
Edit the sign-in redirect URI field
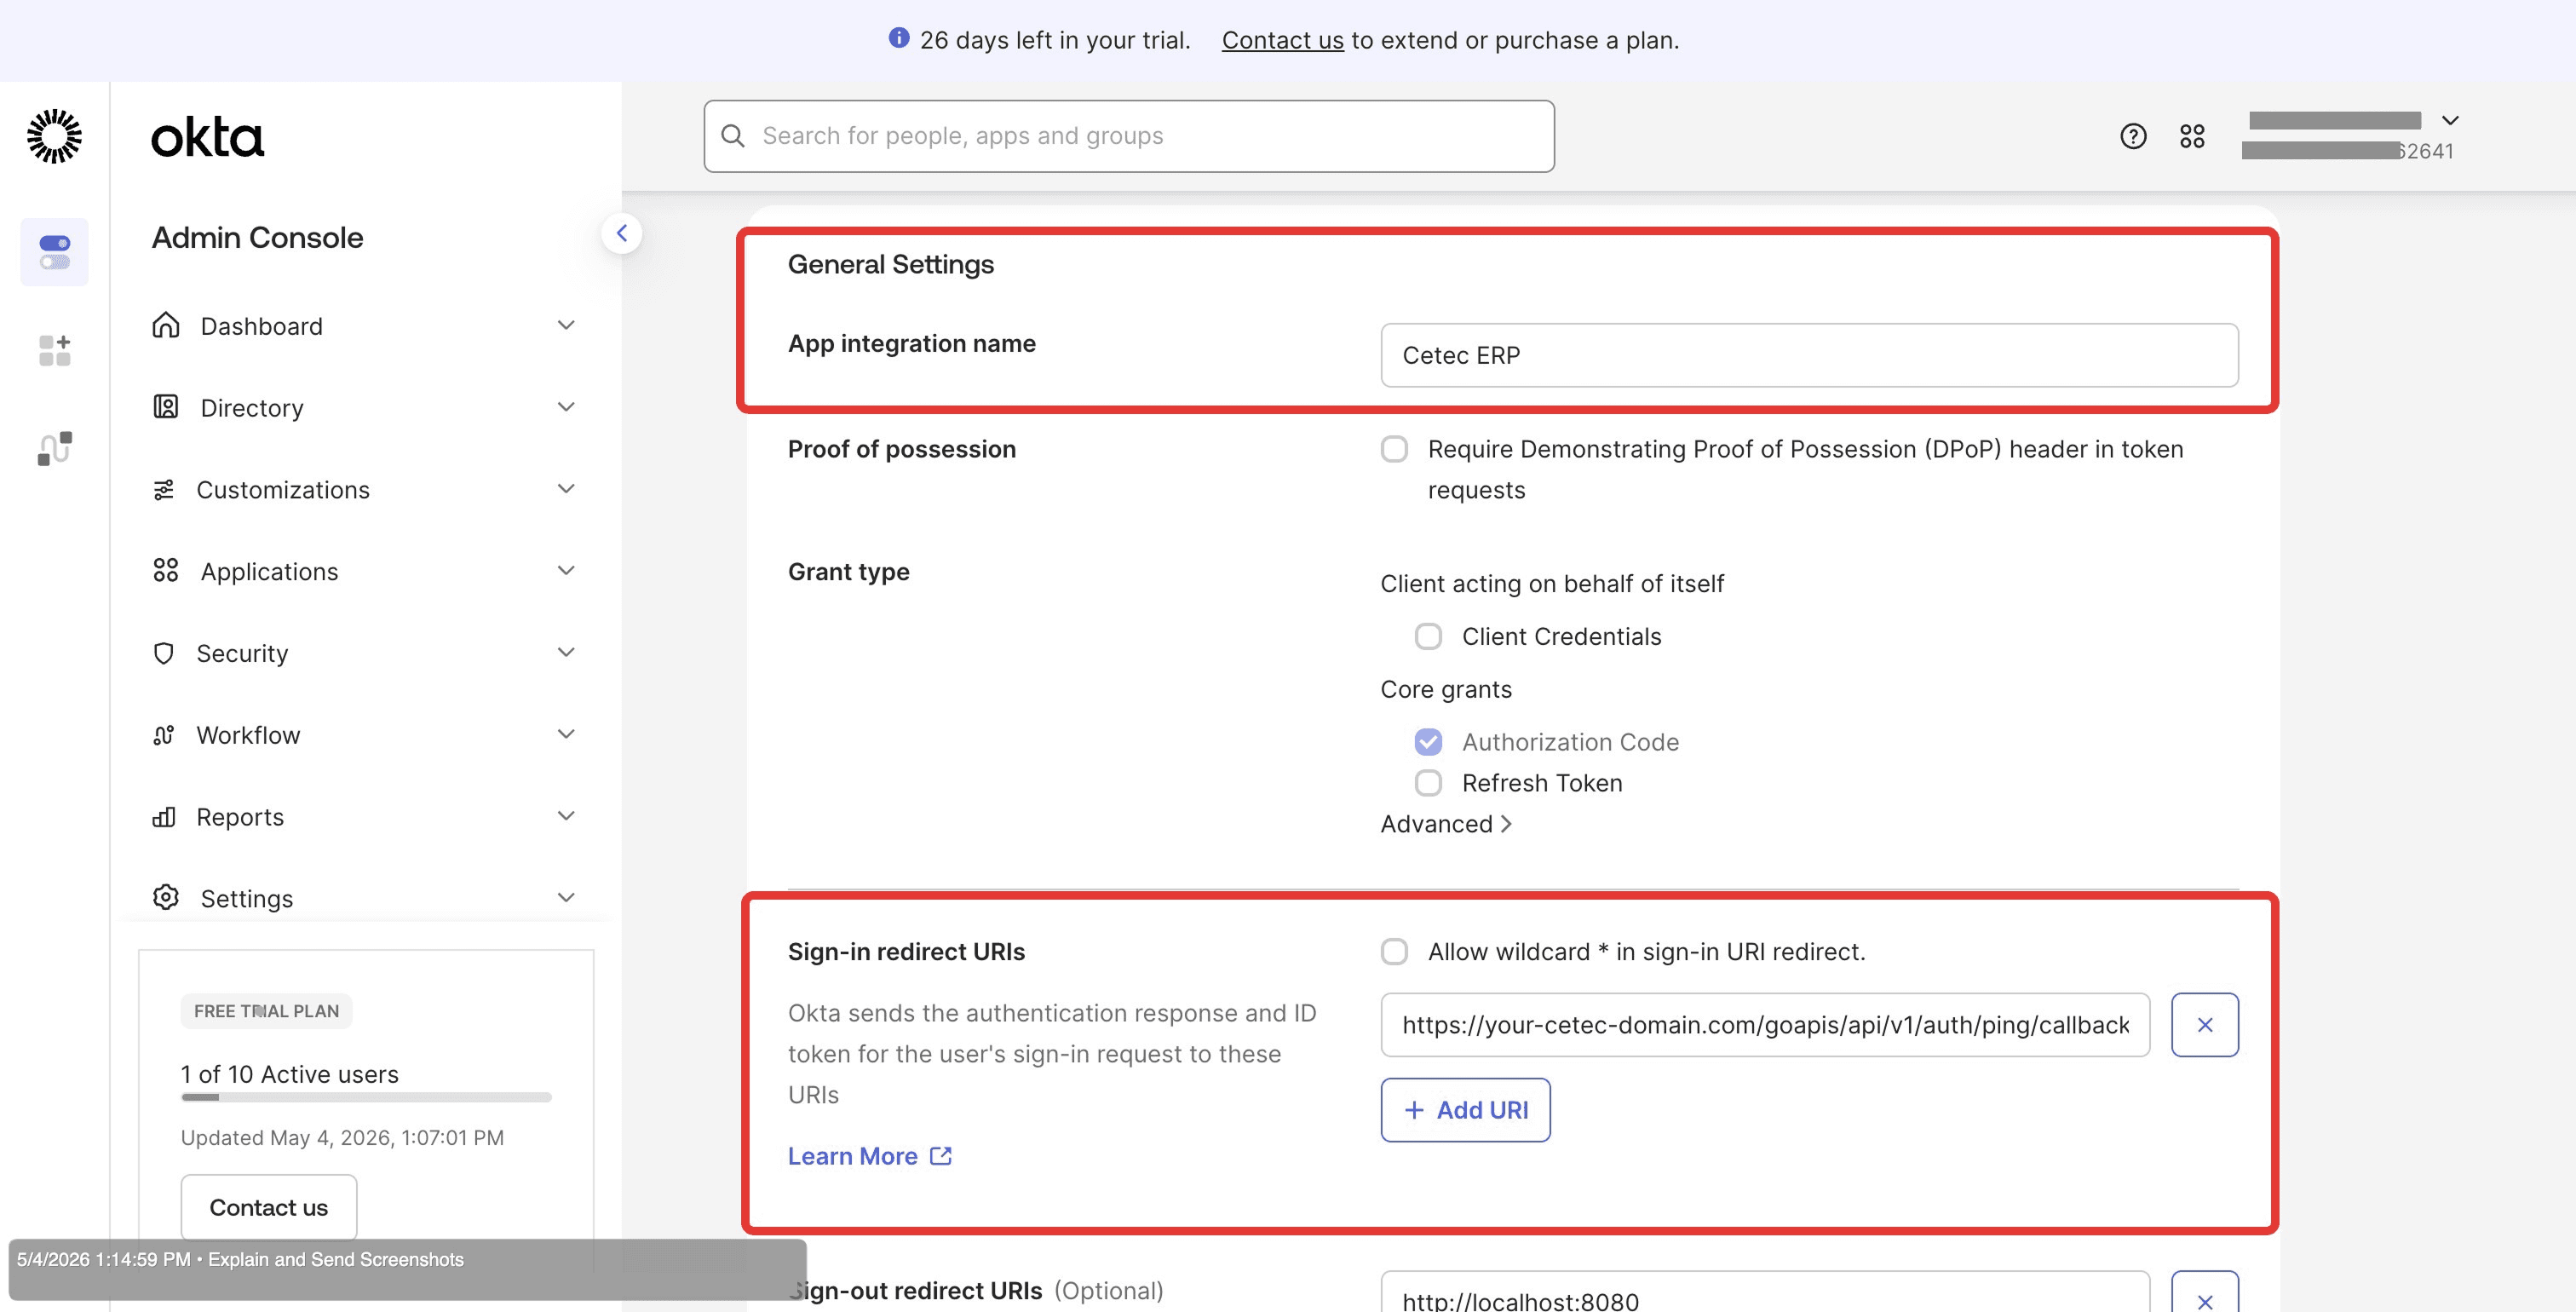tap(1765, 1024)
